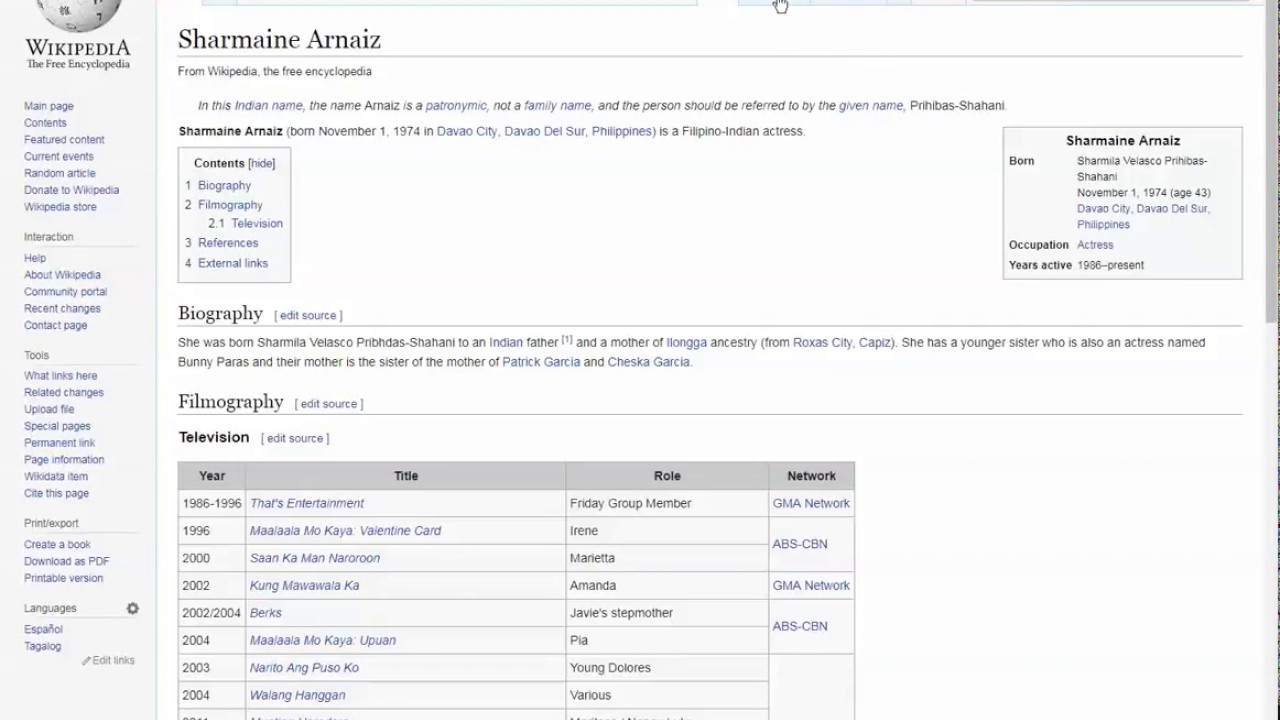Open the Contact page link

coord(55,325)
